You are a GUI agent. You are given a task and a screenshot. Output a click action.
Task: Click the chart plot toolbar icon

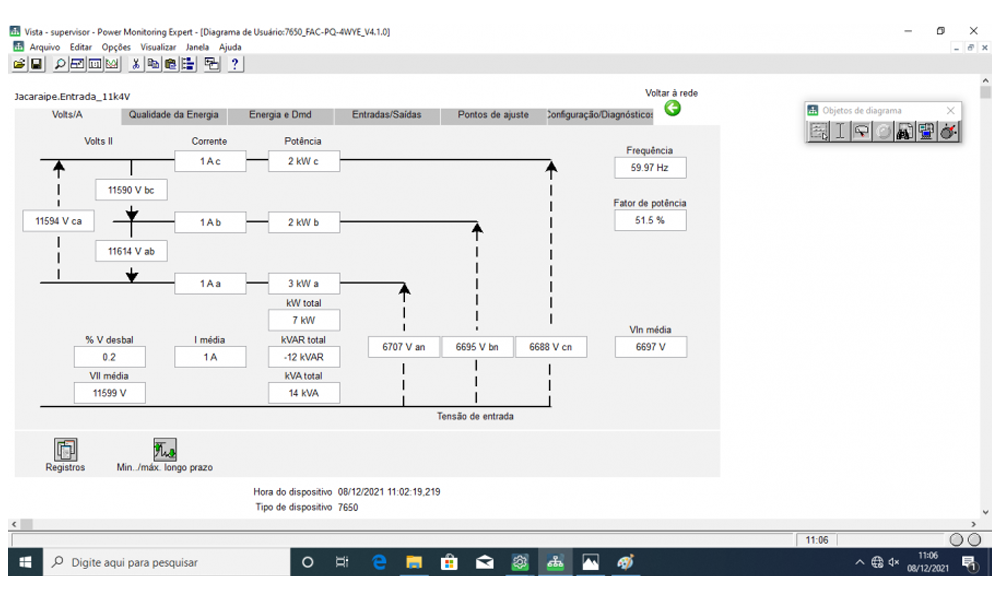coord(113,64)
